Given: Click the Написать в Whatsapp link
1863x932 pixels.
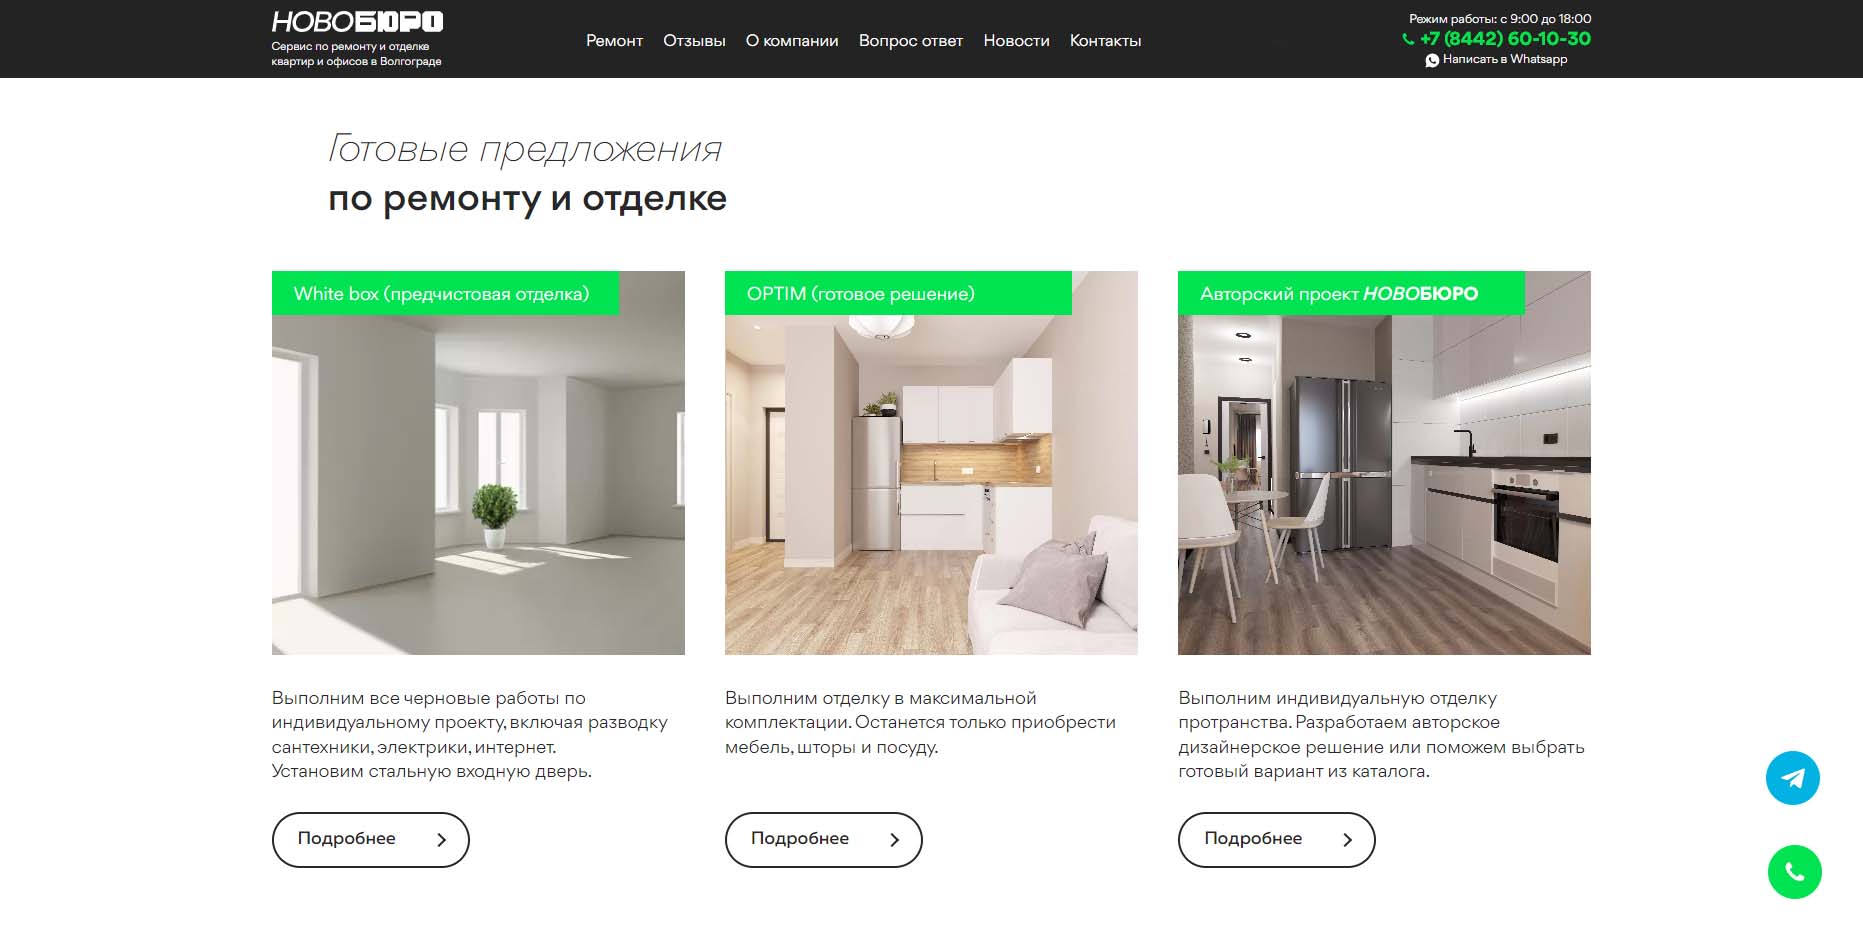Looking at the screenshot, I should [x=1505, y=60].
